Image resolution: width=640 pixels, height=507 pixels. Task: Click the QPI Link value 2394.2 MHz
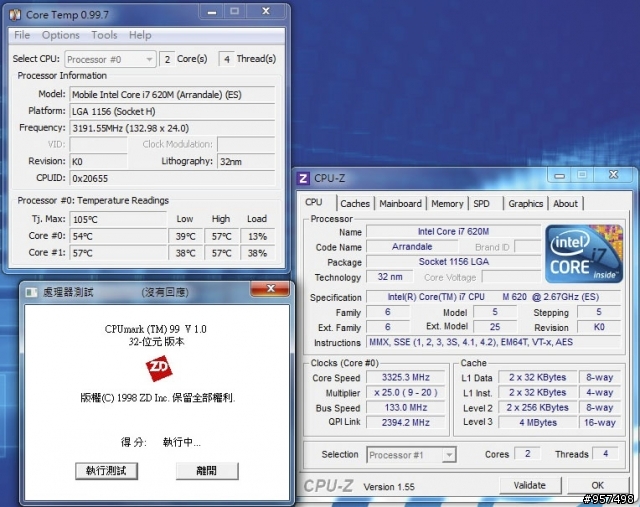tap(406, 422)
